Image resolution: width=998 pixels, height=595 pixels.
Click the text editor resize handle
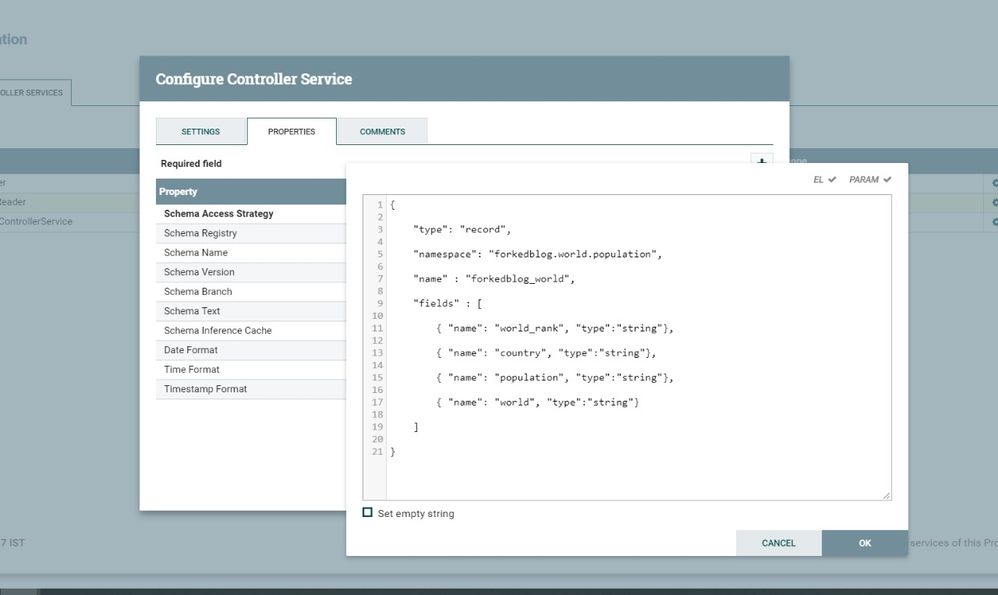point(885,495)
